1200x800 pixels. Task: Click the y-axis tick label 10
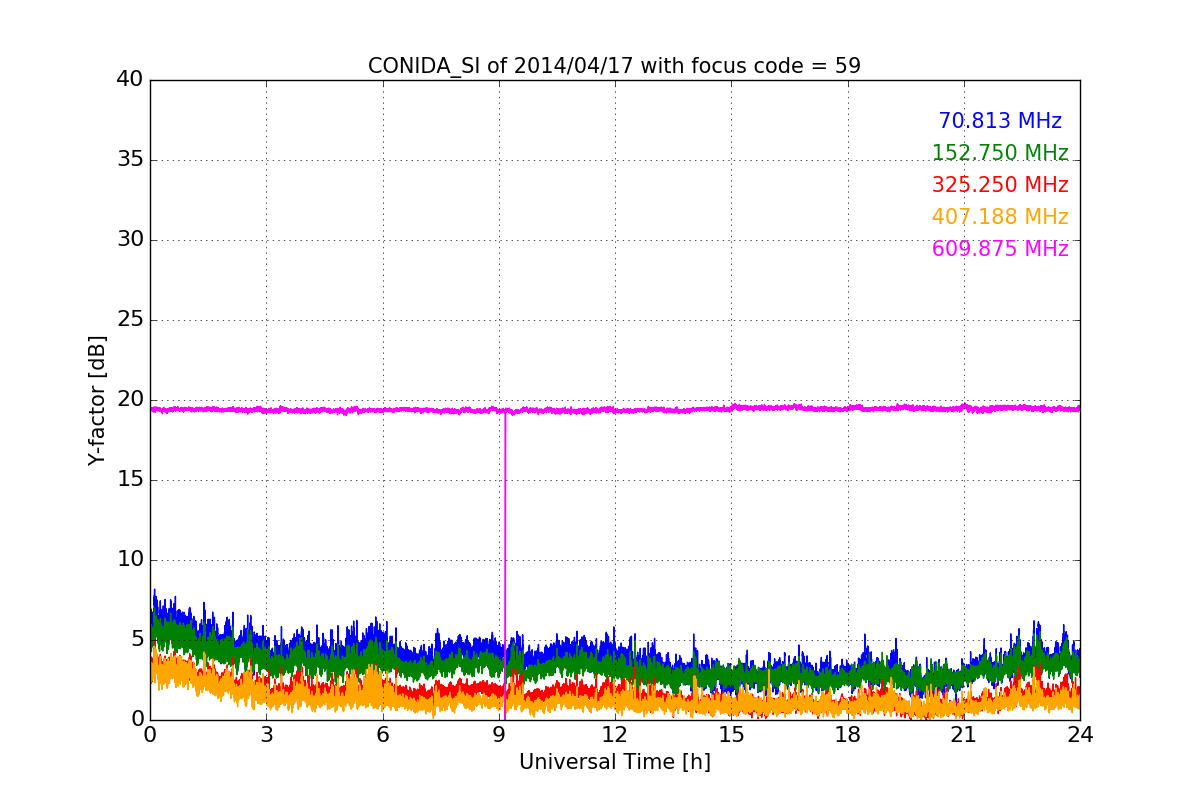[130, 559]
